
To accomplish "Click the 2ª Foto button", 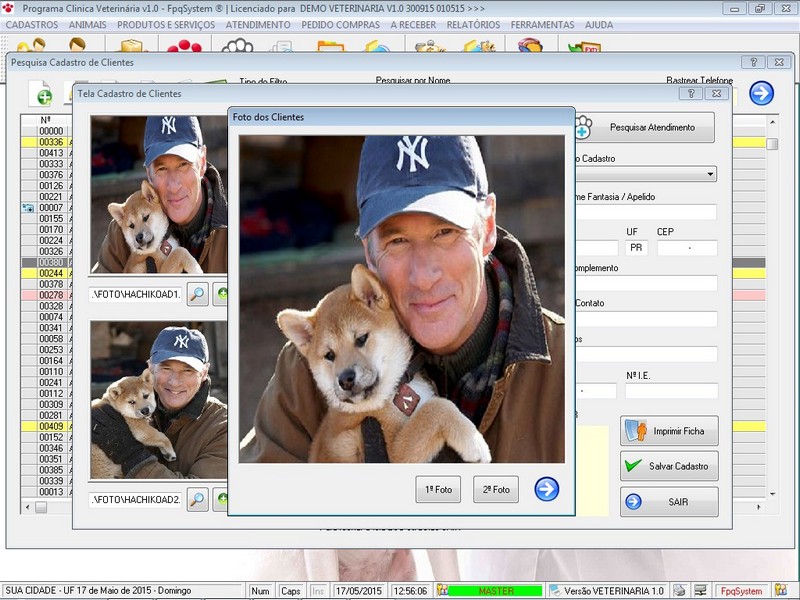I will (496, 489).
